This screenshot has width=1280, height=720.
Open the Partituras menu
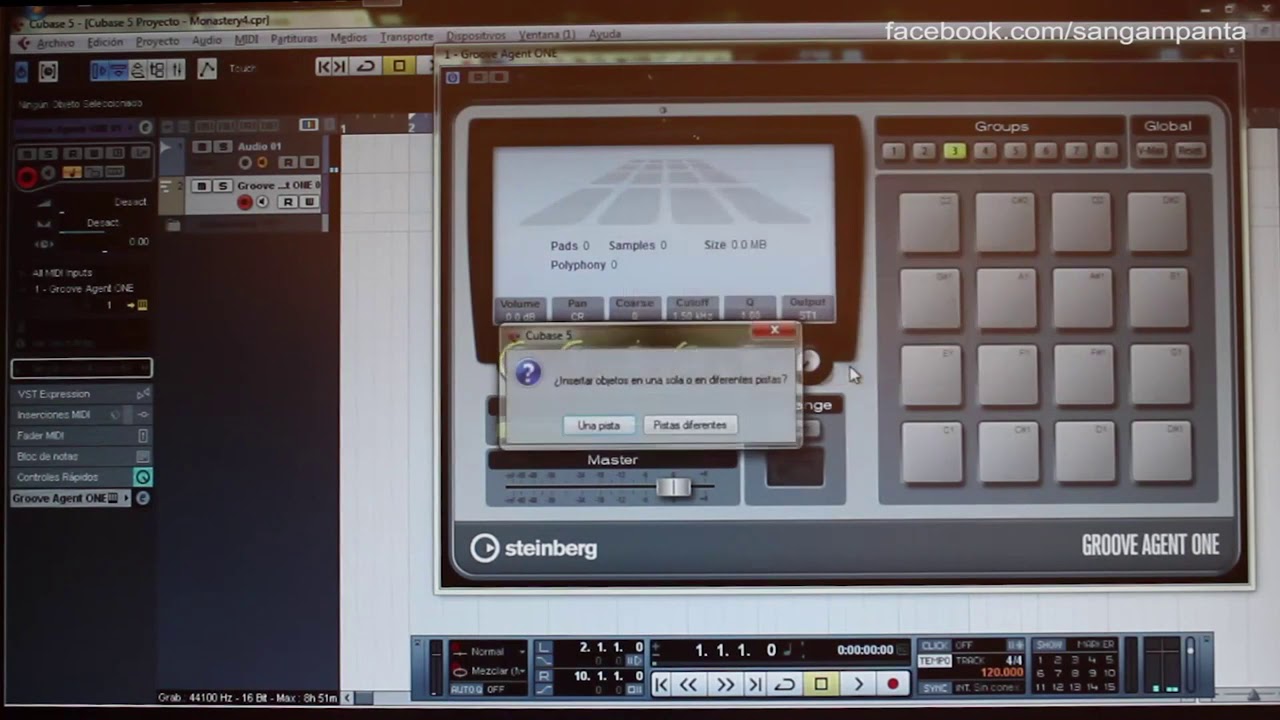point(293,39)
